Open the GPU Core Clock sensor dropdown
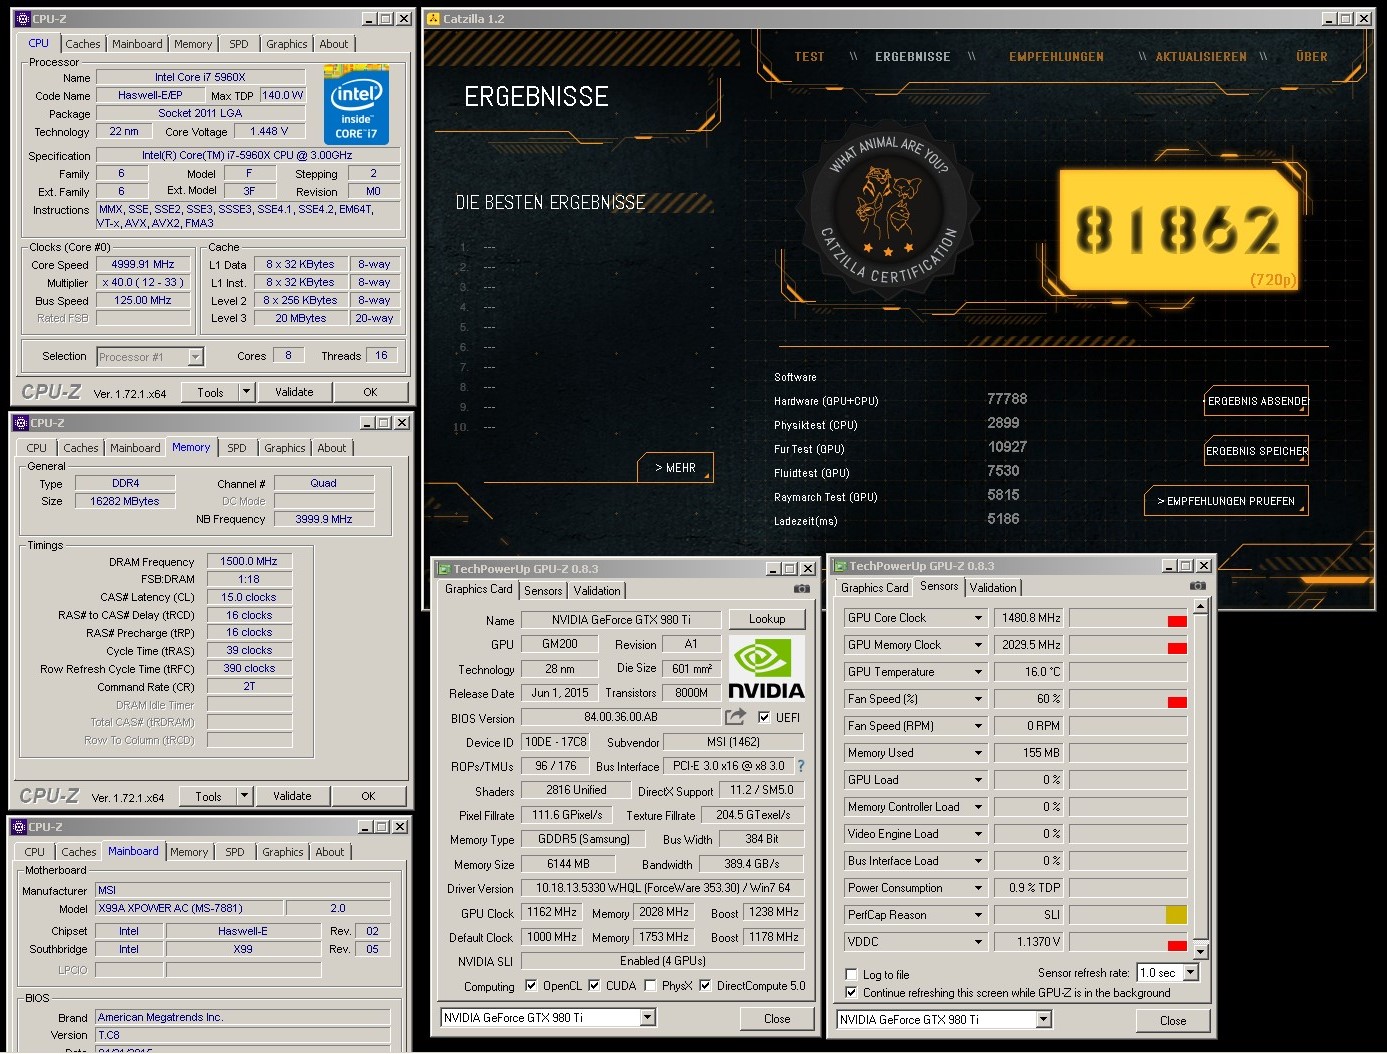This screenshot has width=1387, height=1054. point(978,618)
